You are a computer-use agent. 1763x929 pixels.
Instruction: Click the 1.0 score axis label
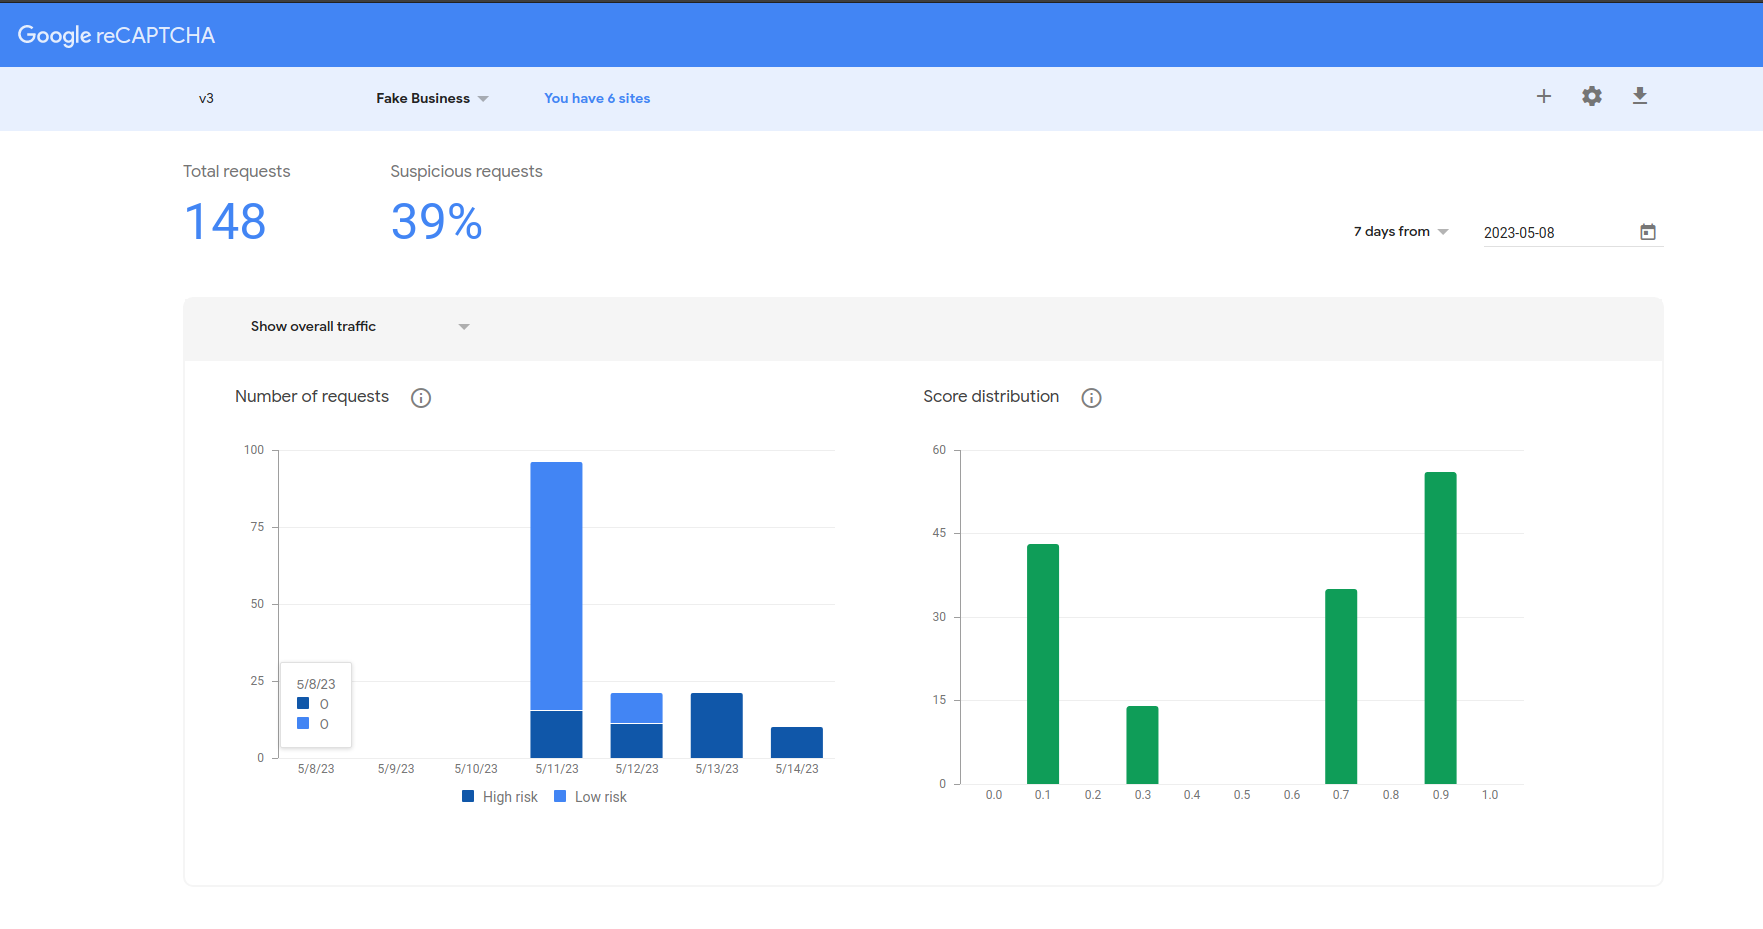click(1490, 795)
